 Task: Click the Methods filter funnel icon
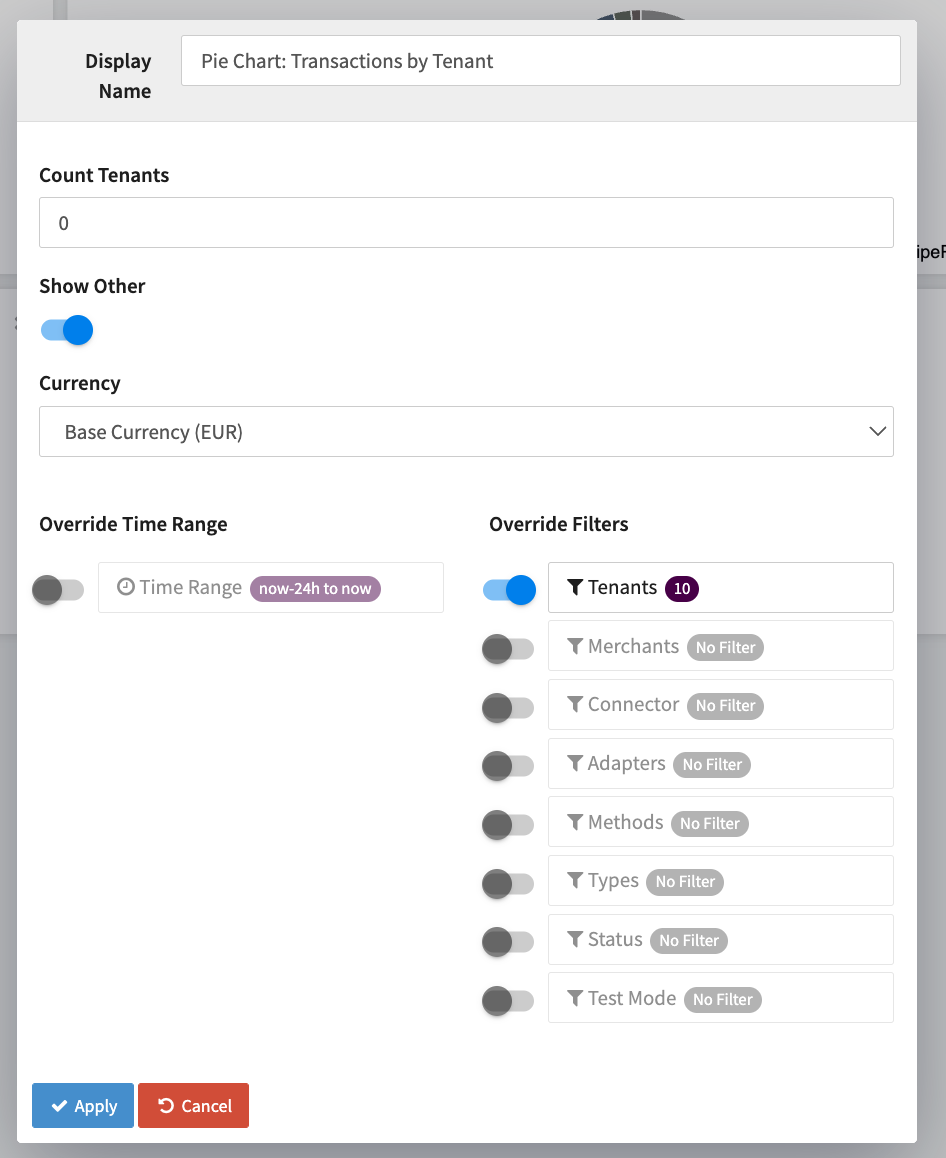tap(575, 823)
